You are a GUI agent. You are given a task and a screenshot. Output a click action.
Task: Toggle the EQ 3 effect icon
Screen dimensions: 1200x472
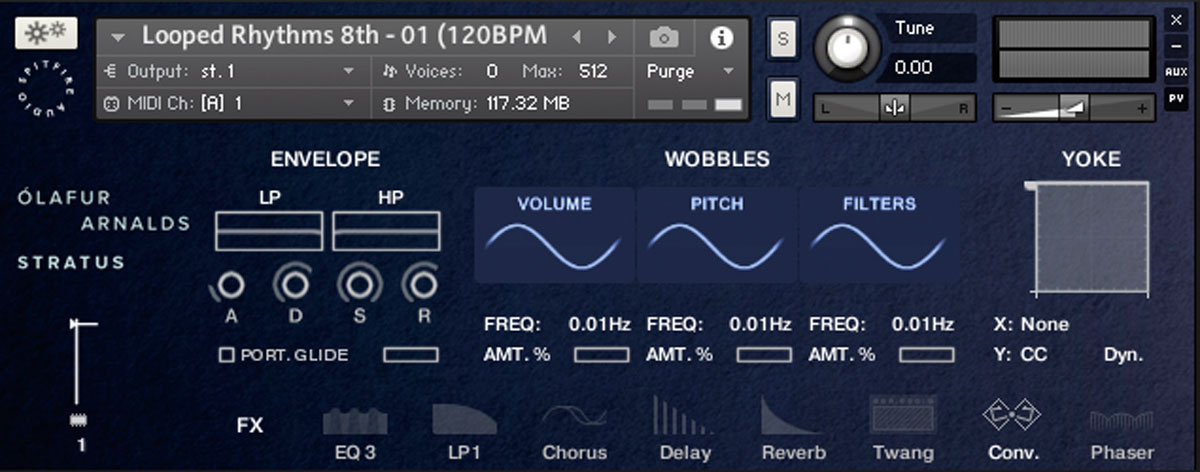coord(355,418)
